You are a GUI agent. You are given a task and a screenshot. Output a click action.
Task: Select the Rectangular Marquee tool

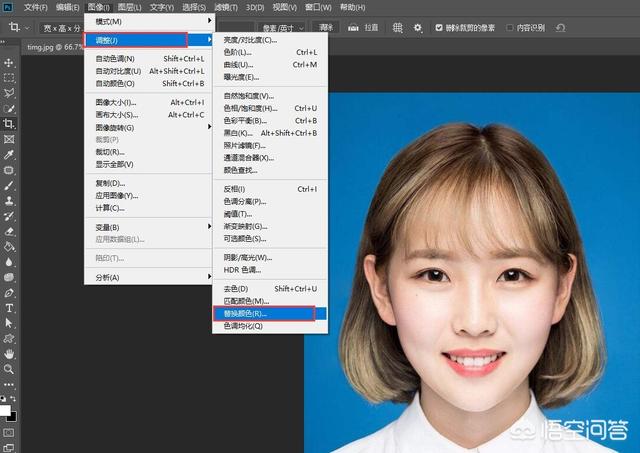tap(9, 78)
